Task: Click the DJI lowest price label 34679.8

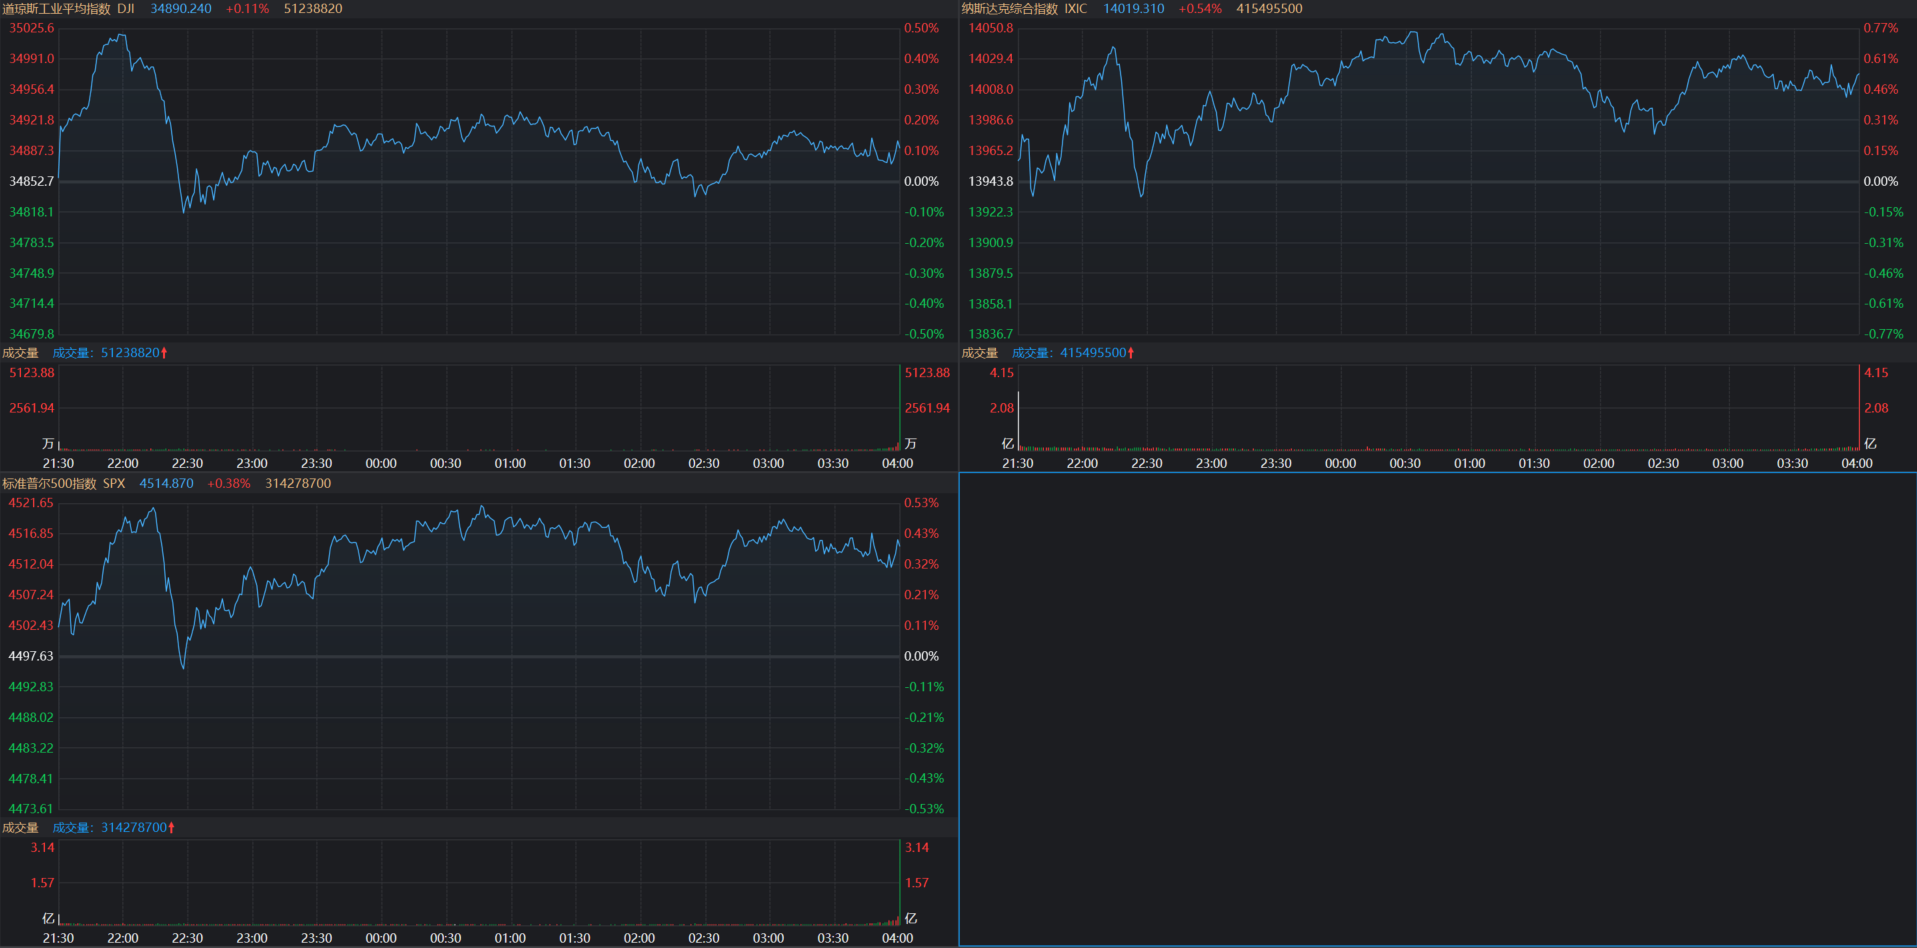Action: coord(32,334)
